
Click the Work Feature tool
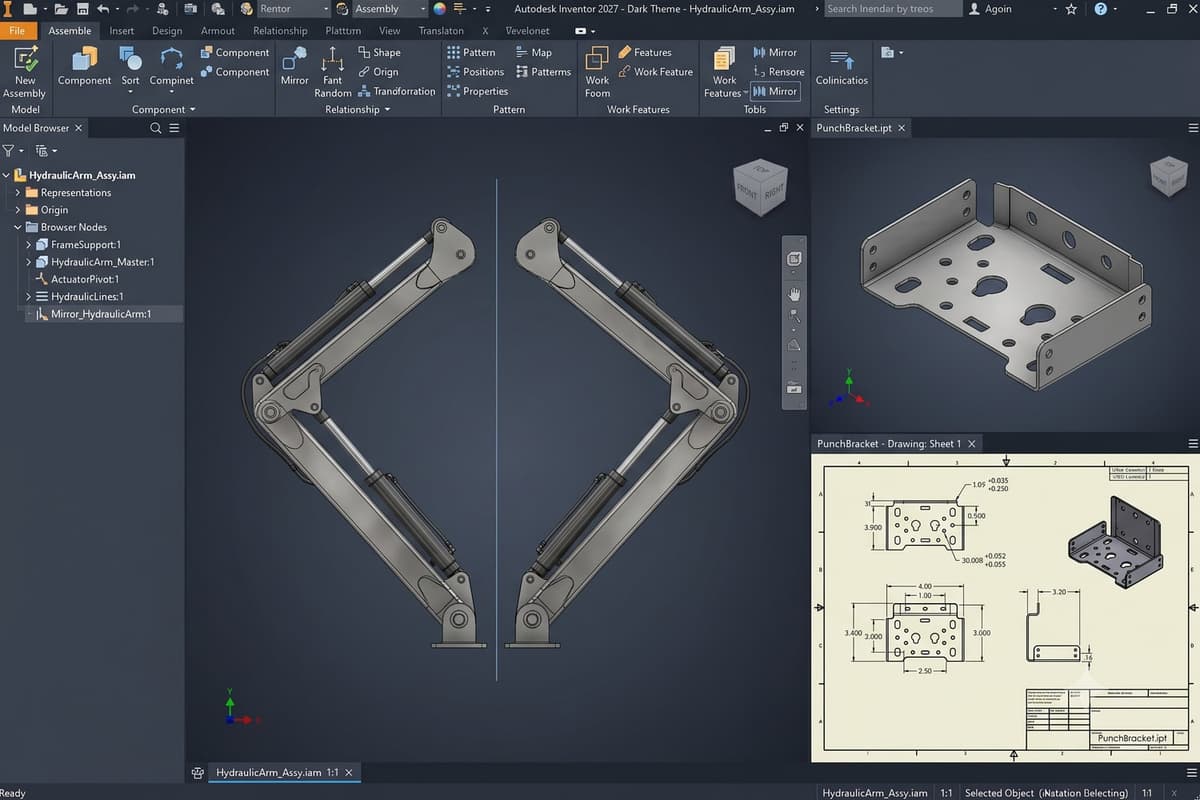point(655,72)
